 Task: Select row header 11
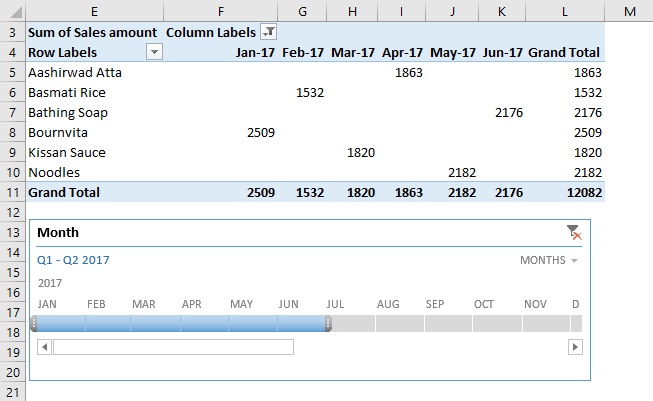[13, 192]
